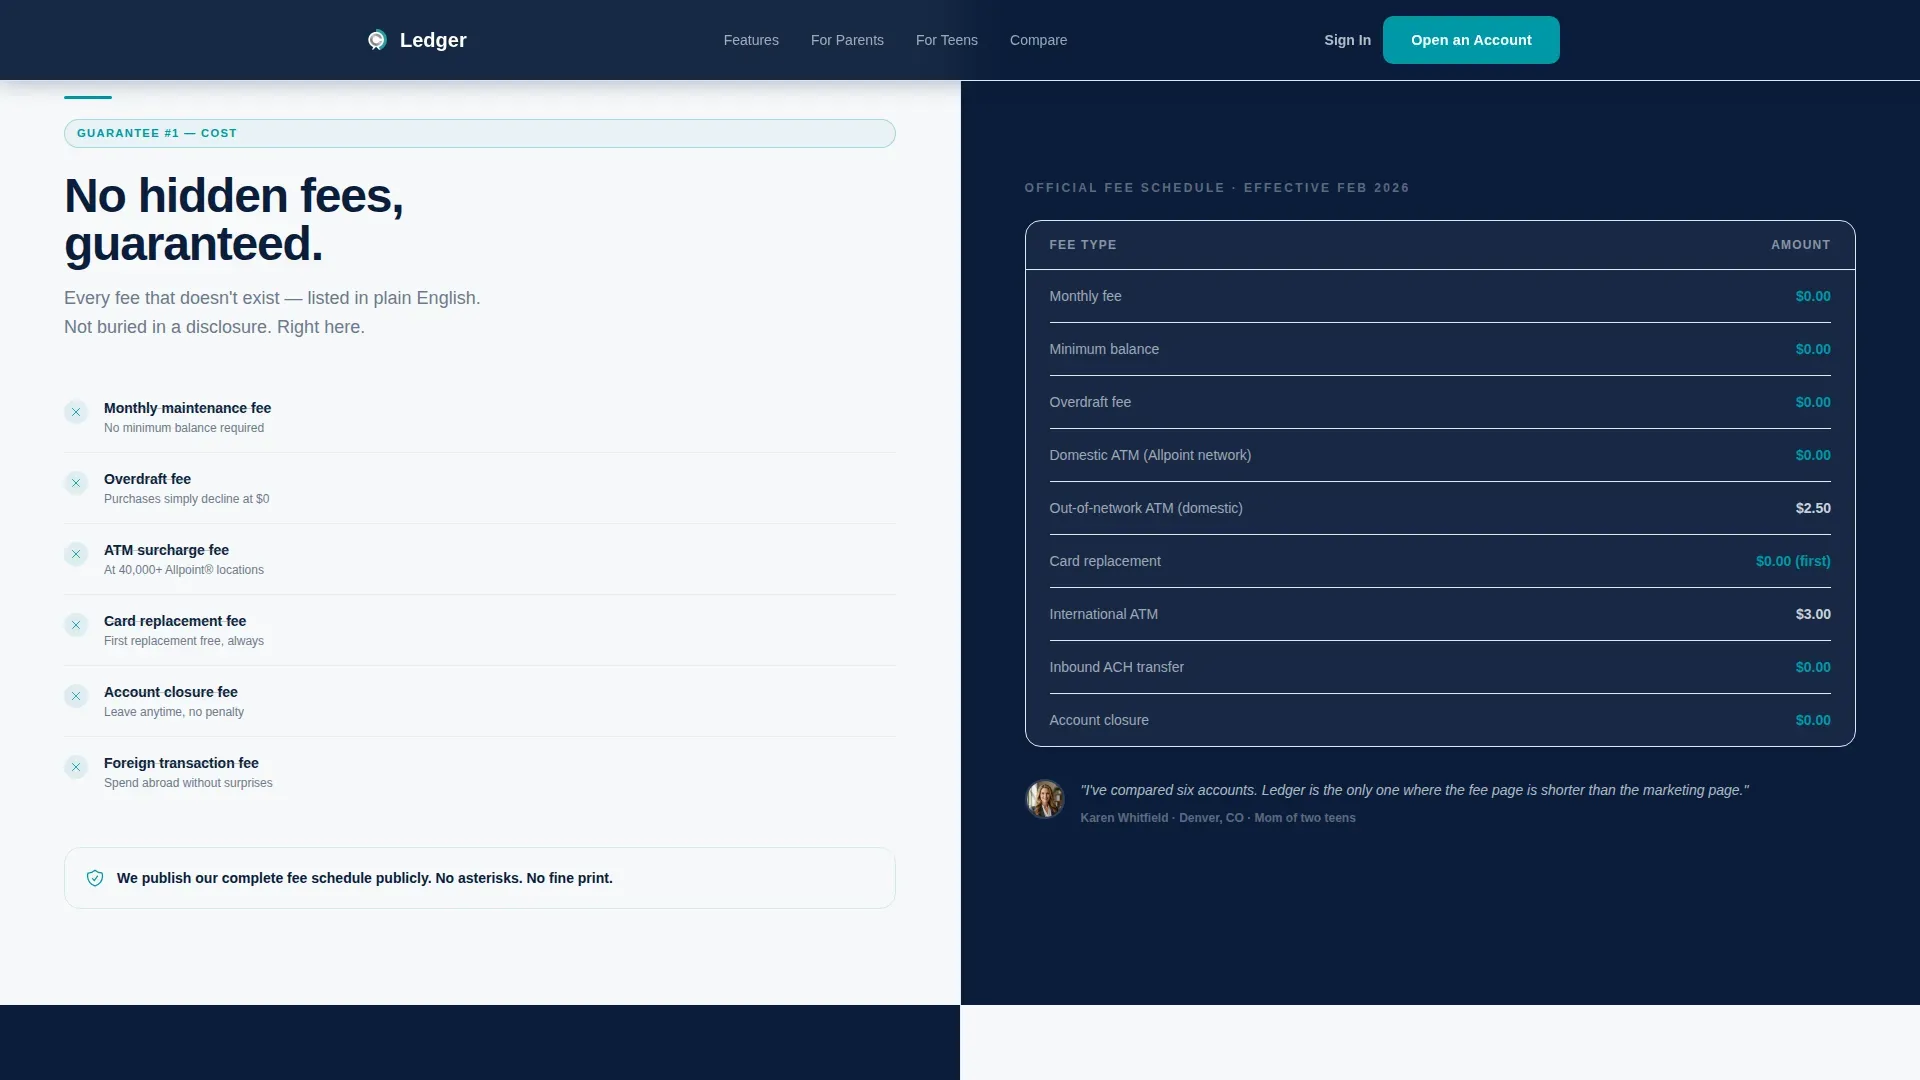Click the AMOUNT column header
Screen dimensions: 1920x1080
[1800, 245]
